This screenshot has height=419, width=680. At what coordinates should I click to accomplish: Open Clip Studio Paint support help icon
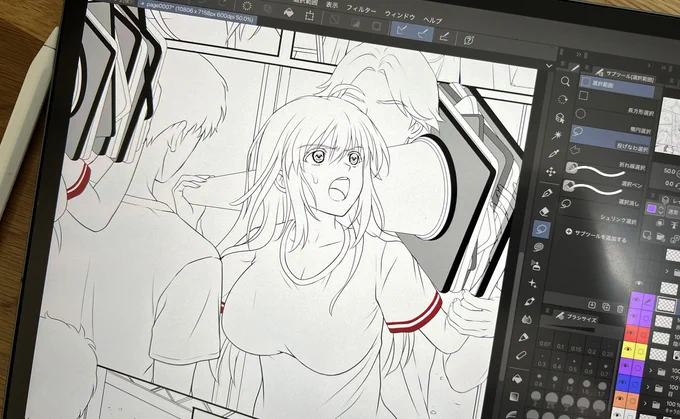469,40
